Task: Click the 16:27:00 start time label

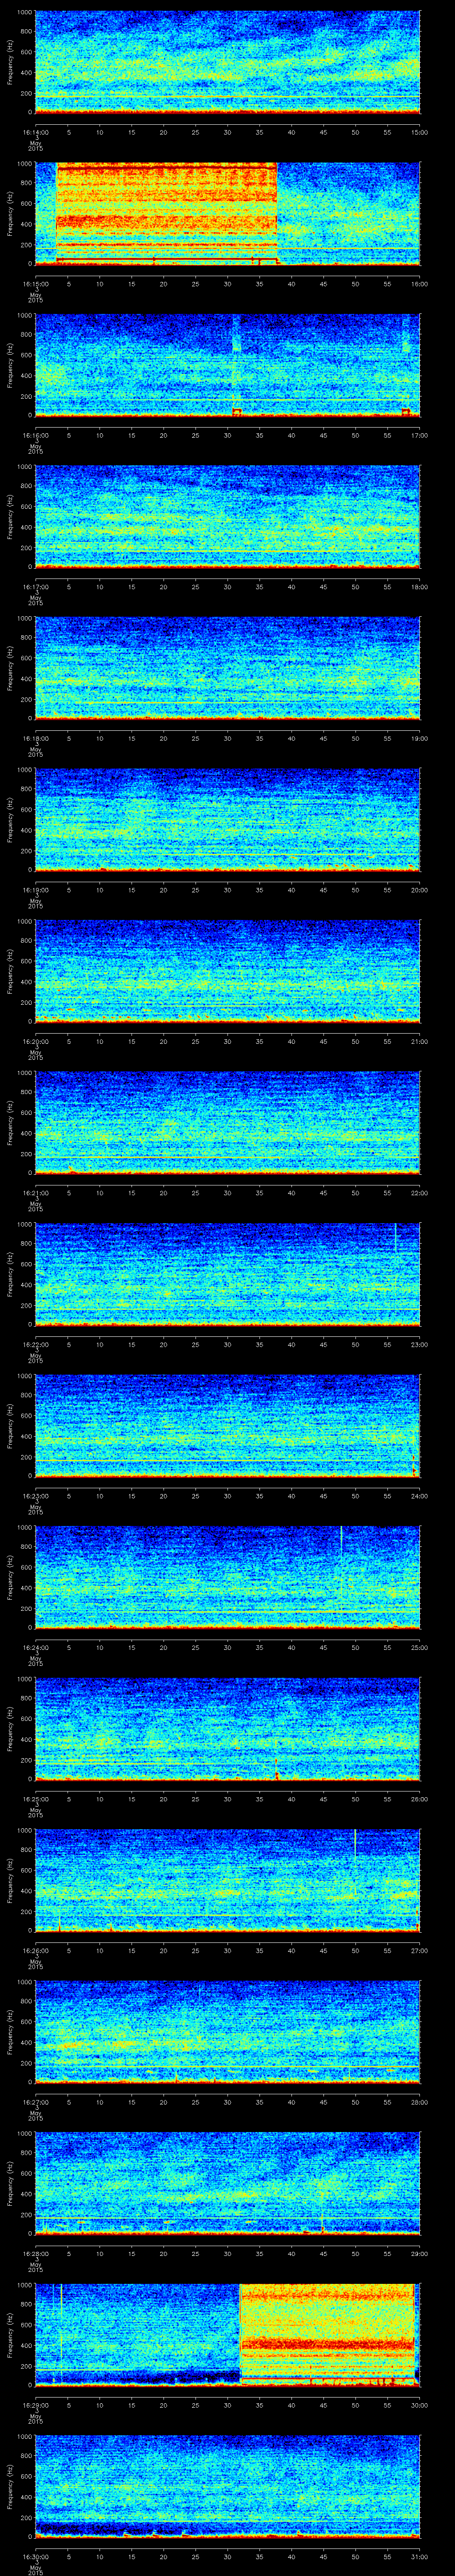Action: click(35, 2102)
